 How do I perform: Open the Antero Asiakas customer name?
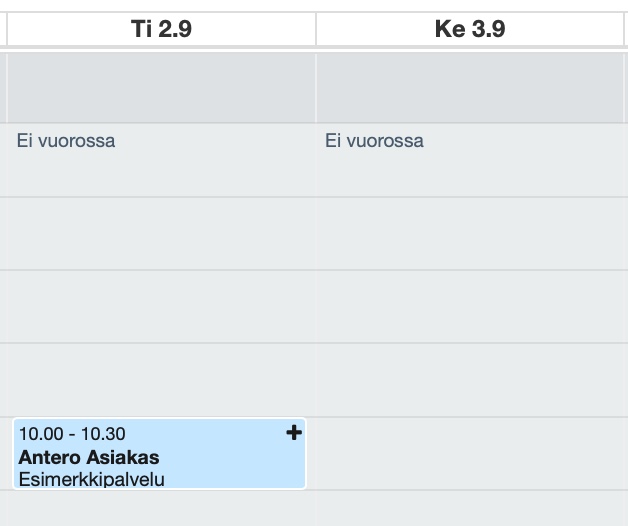pos(89,457)
